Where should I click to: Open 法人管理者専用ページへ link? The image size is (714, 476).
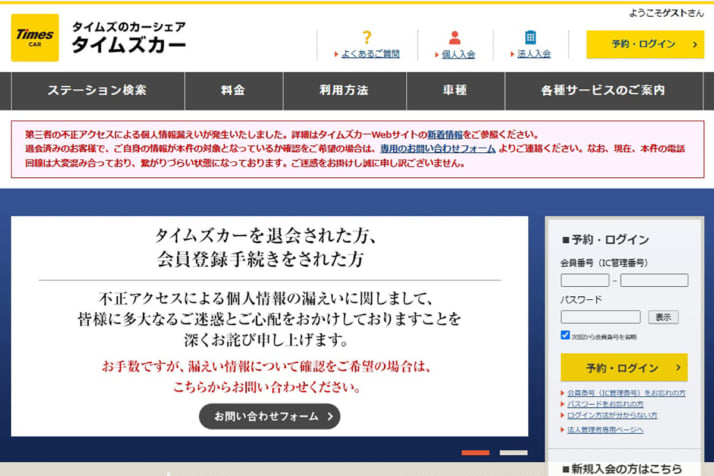pos(605,430)
